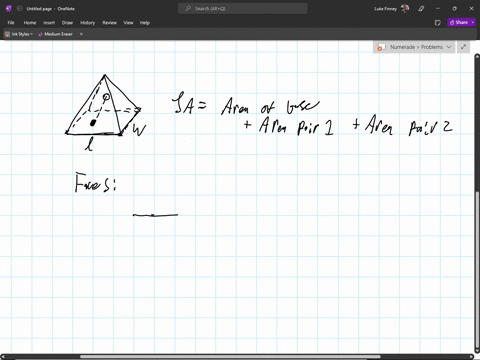480x360 pixels.
Task: Open the Help tab
Action: [x=145, y=23]
